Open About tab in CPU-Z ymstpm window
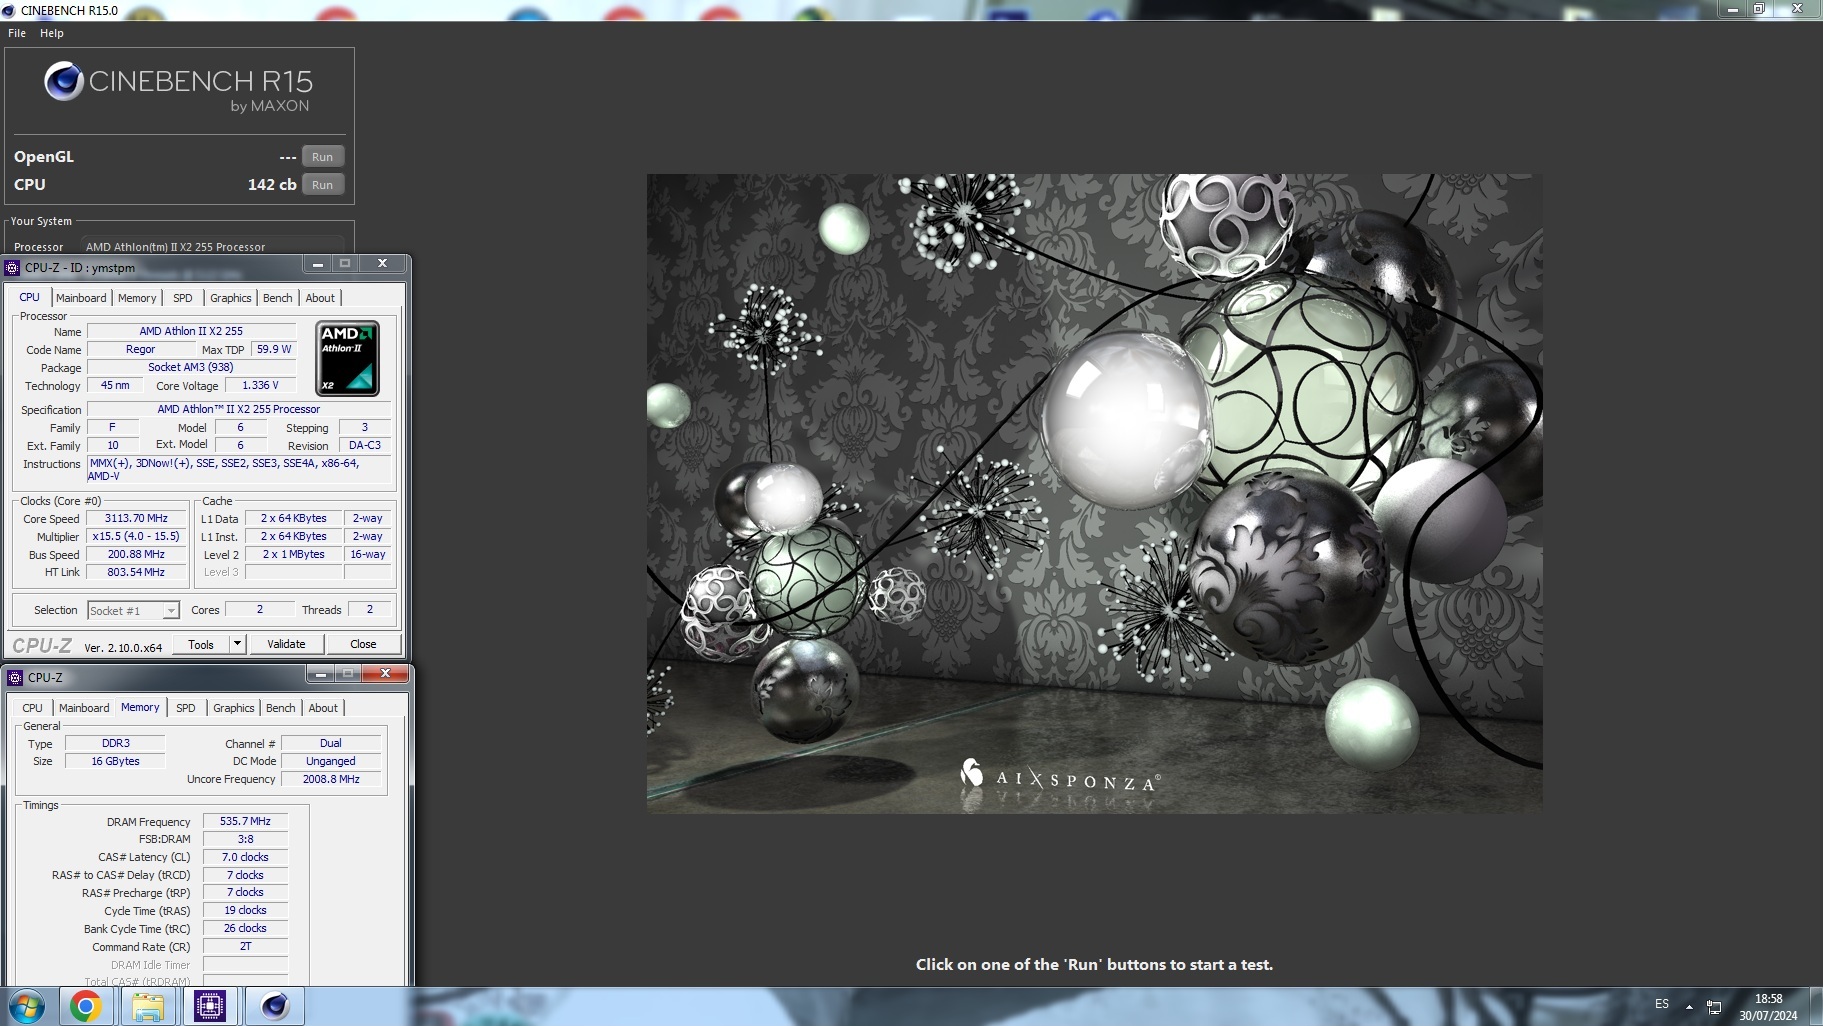Image resolution: width=1823 pixels, height=1026 pixels. pyautogui.click(x=320, y=298)
